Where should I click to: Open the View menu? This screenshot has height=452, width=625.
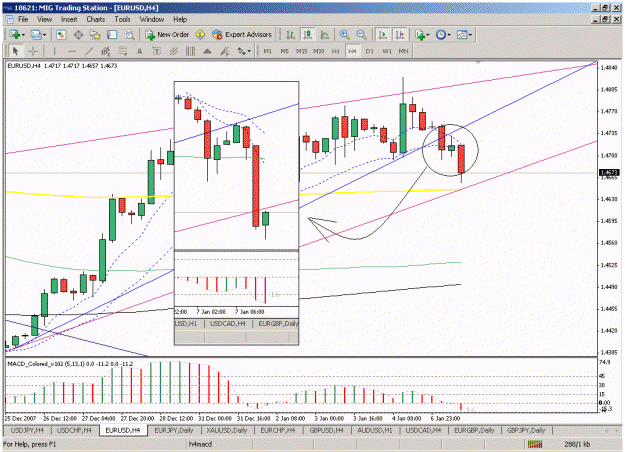pyautogui.click(x=45, y=19)
